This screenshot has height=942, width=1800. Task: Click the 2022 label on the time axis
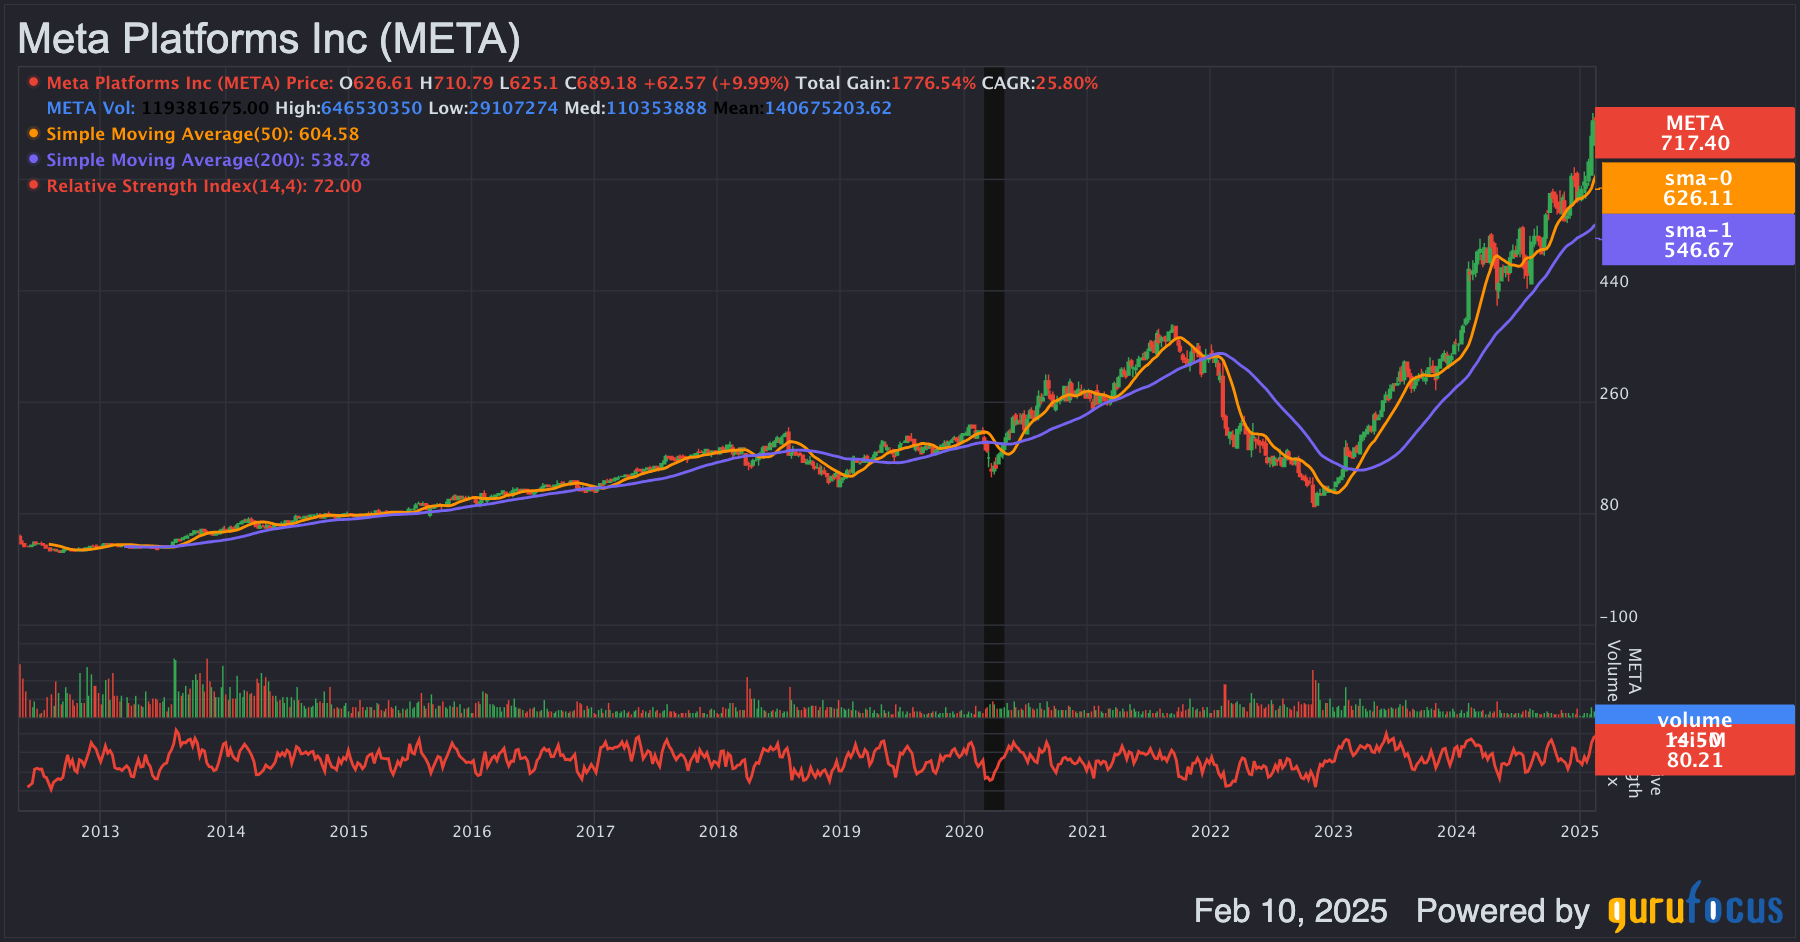1210,832
